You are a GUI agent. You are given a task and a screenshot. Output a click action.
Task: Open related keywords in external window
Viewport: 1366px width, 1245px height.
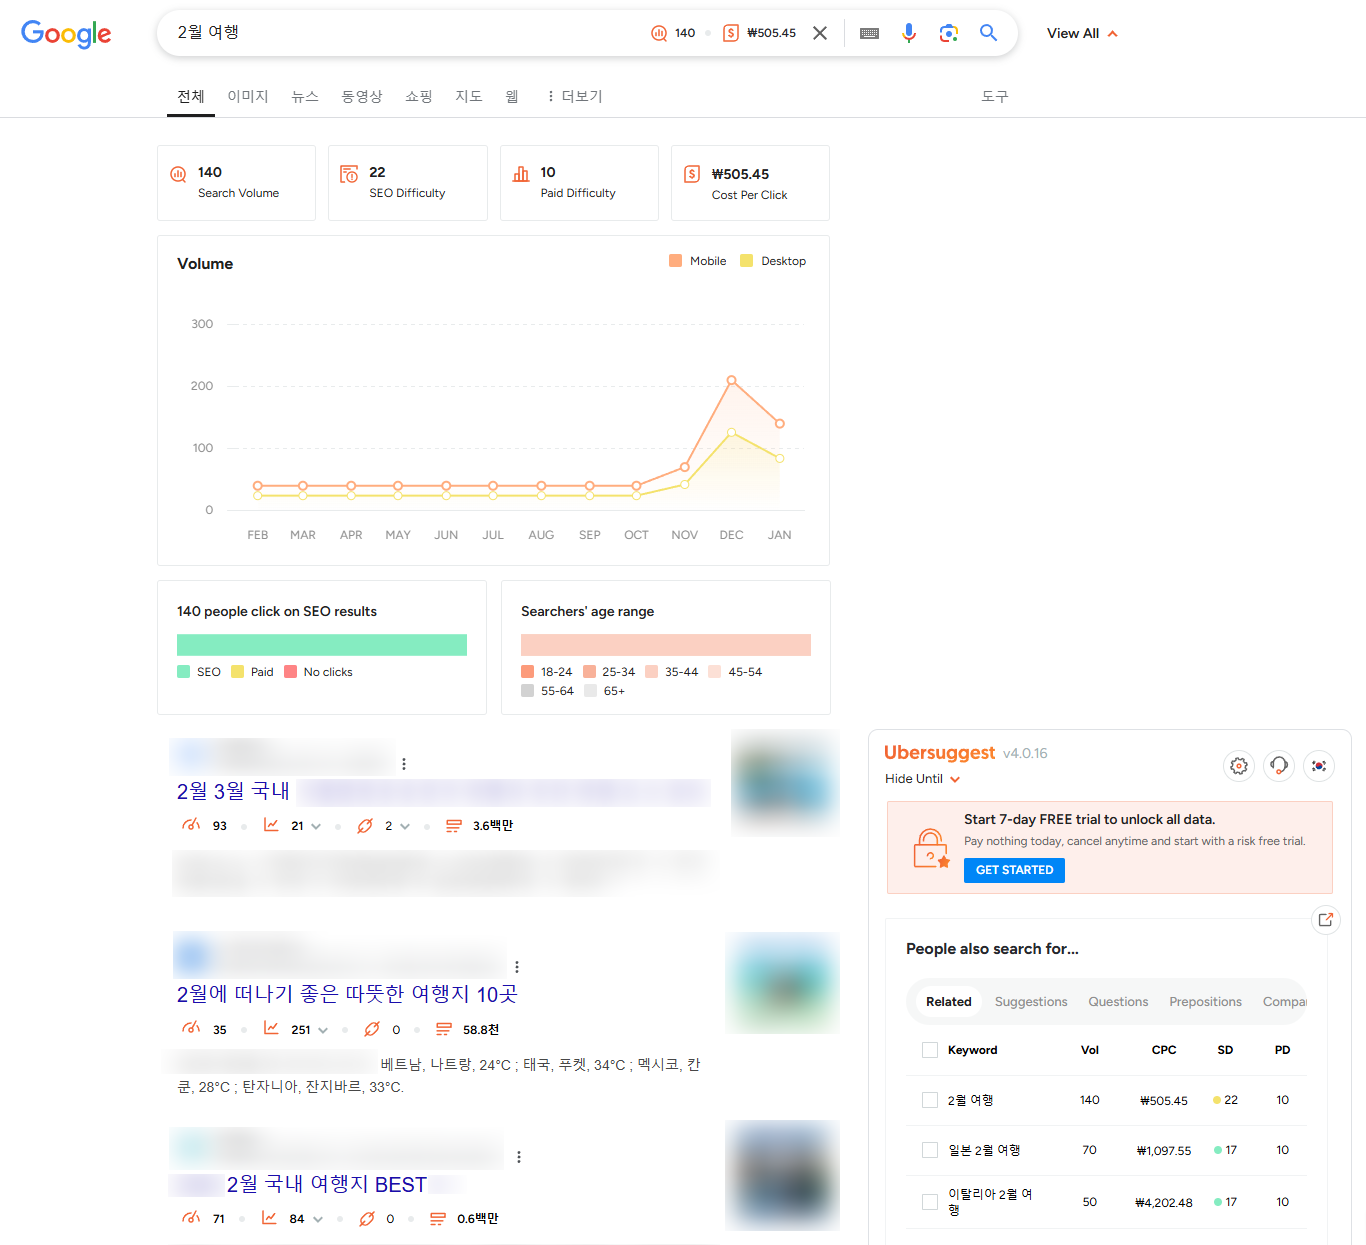[1325, 920]
